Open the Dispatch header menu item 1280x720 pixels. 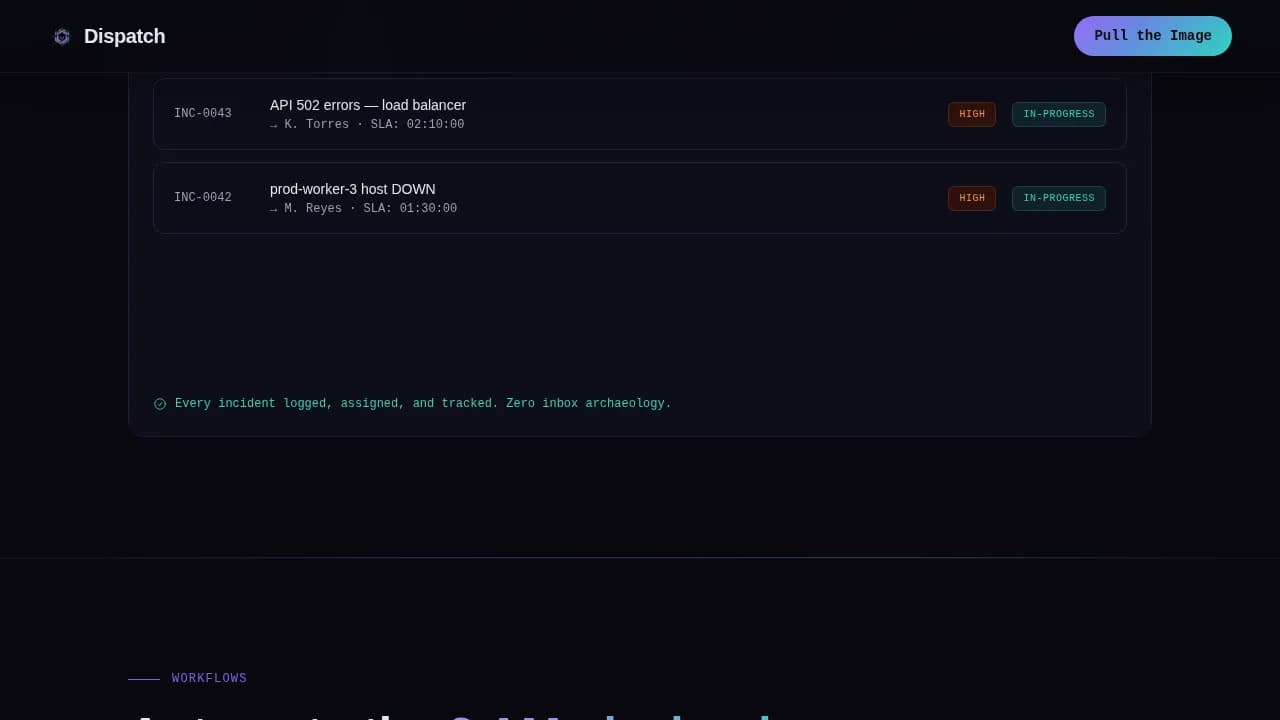tap(124, 36)
